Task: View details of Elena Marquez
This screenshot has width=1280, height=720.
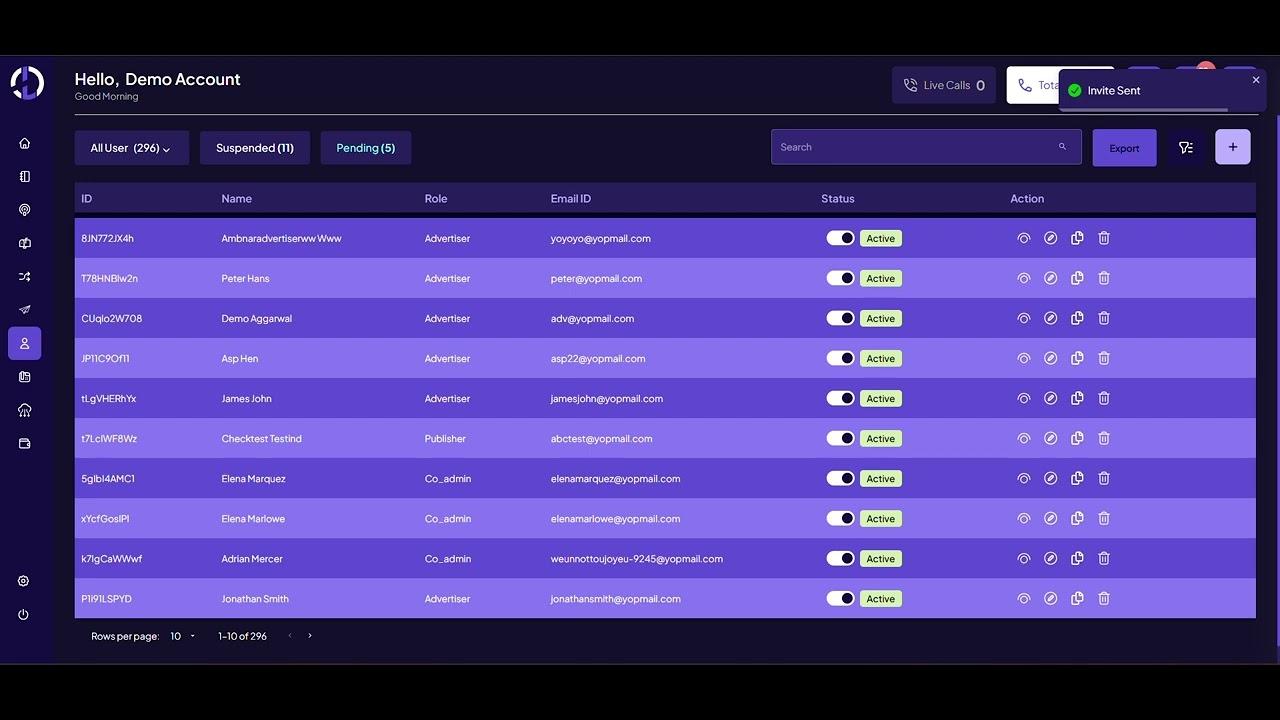Action: coord(1023,478)
